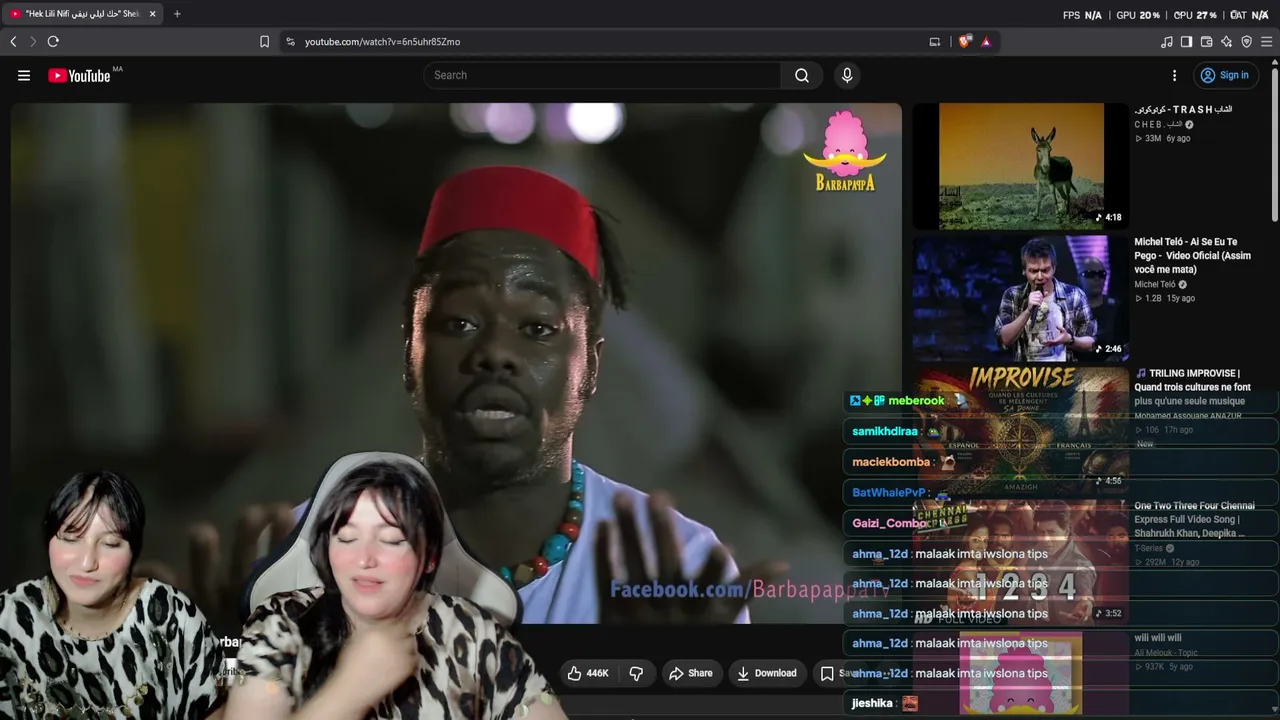
Task: View site information next to URL
Action: click(290, 41)
